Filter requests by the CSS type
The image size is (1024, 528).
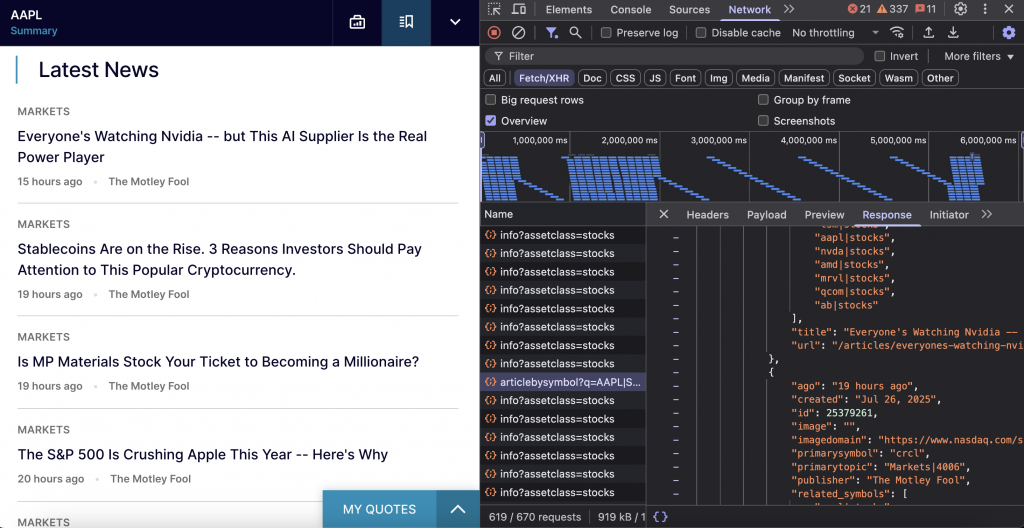pos(625,78)
